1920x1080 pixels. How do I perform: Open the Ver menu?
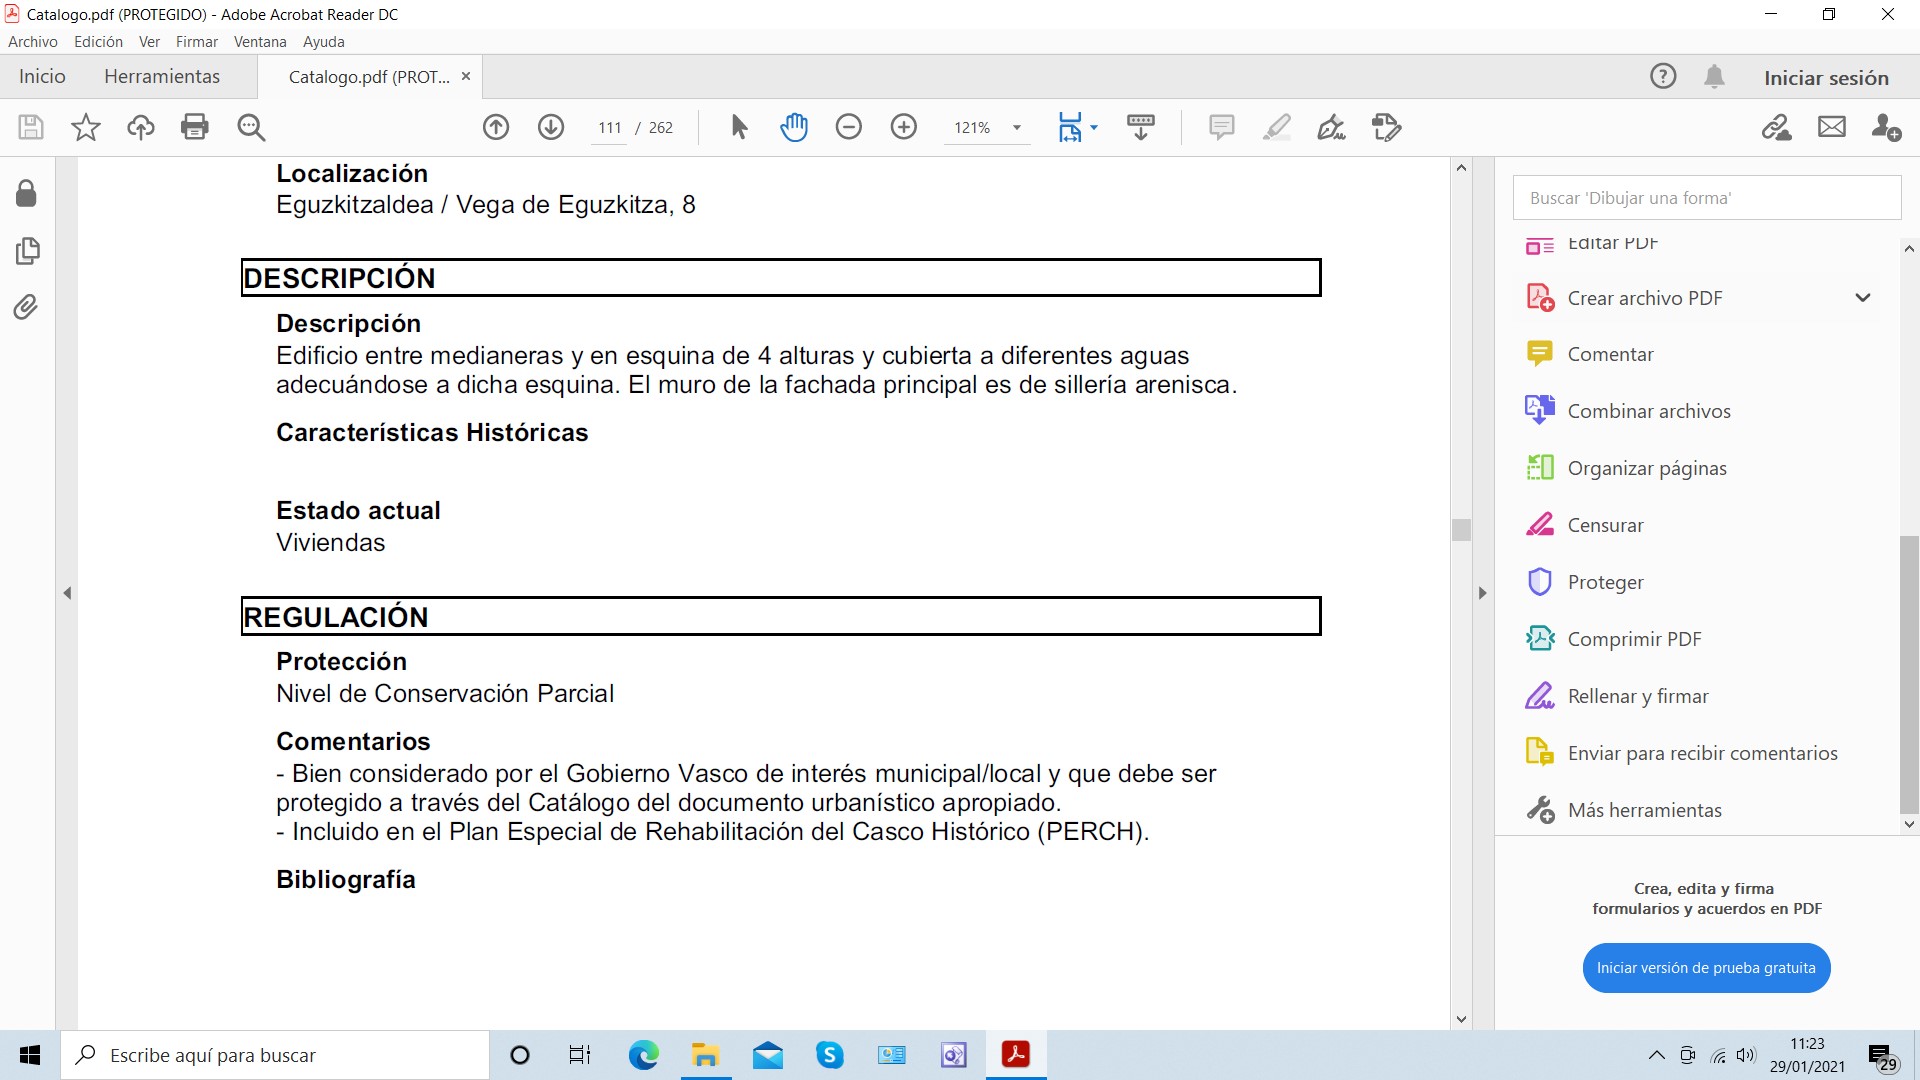(149, 42)
